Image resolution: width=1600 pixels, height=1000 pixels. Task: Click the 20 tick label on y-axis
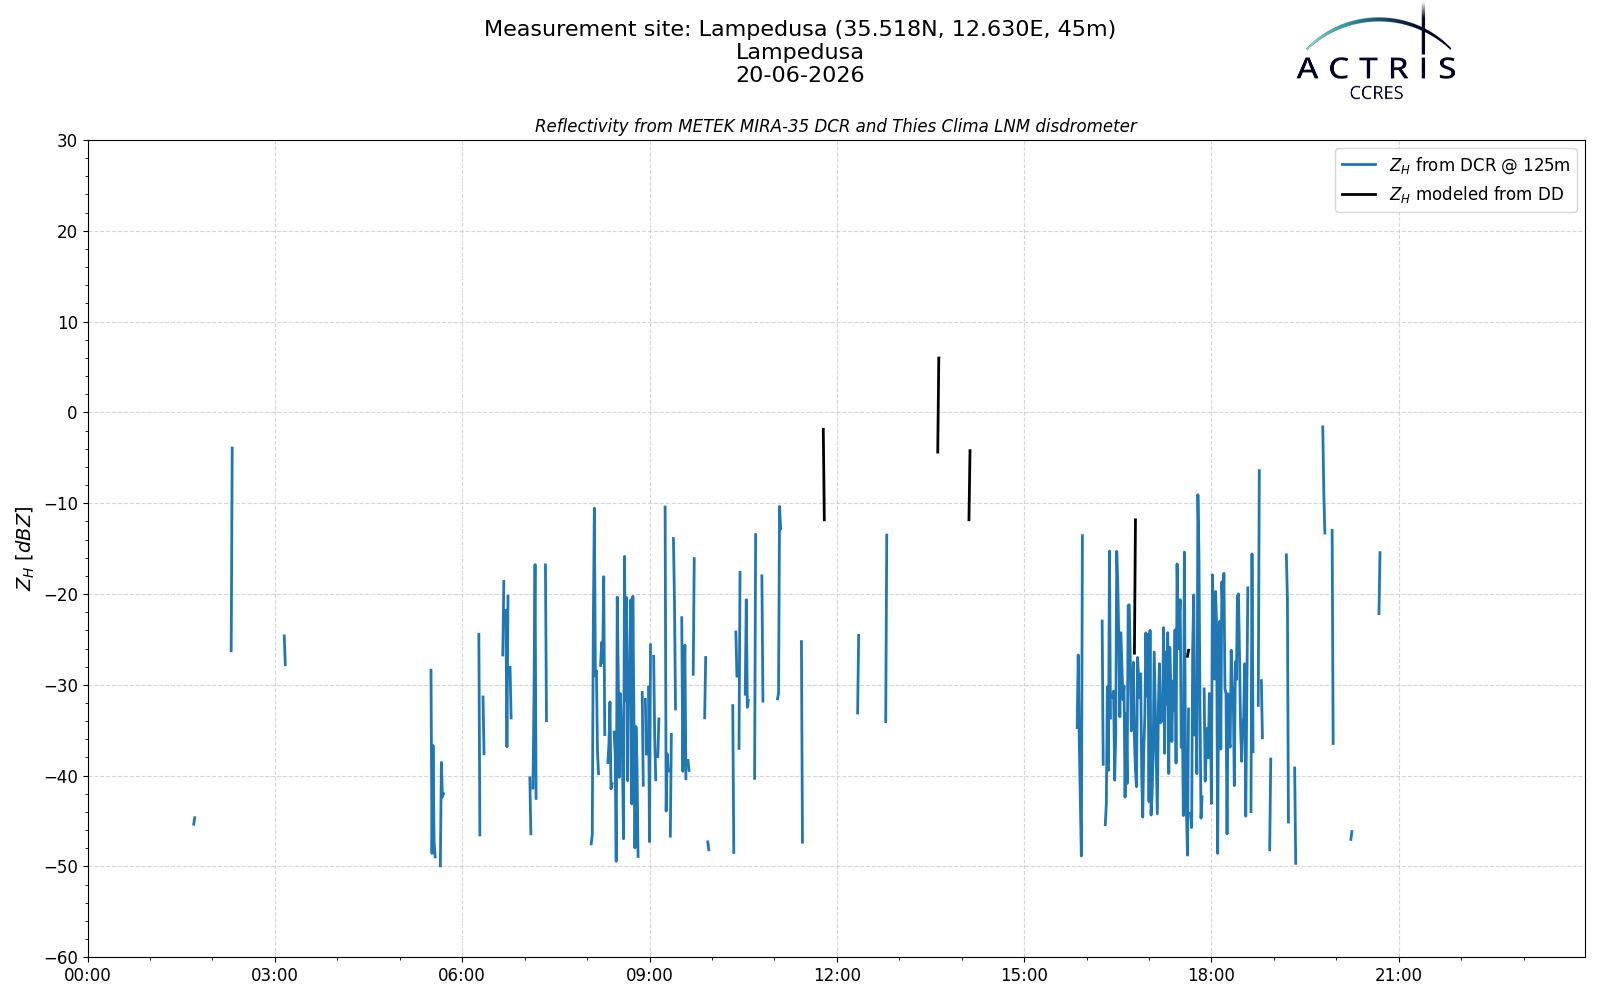click(x=67, y=232)
